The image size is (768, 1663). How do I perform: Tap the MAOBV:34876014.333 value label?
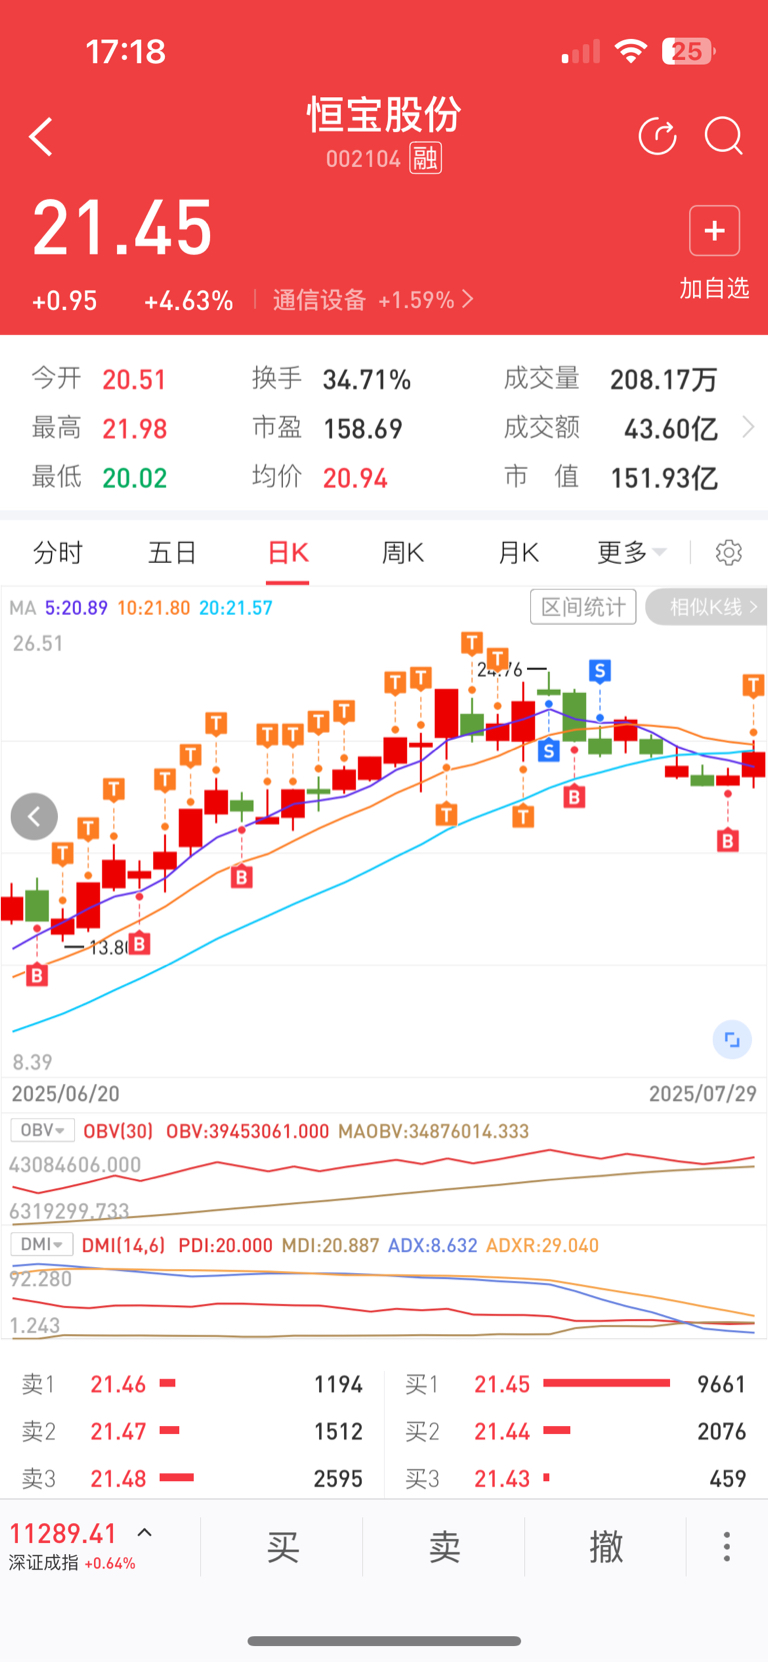click(433, 1131)
